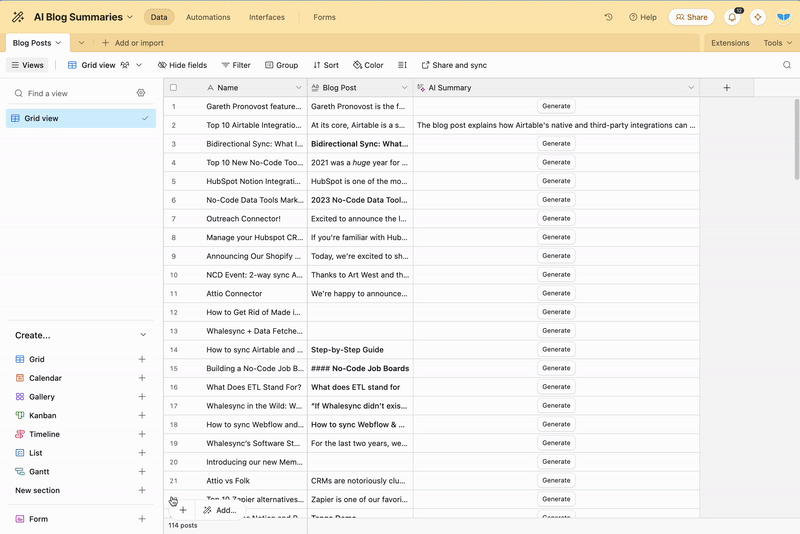This screenshot has width=800, height=534.
Task: Create a new Gallery view with its plus icon
Action: tap(142, 396)
